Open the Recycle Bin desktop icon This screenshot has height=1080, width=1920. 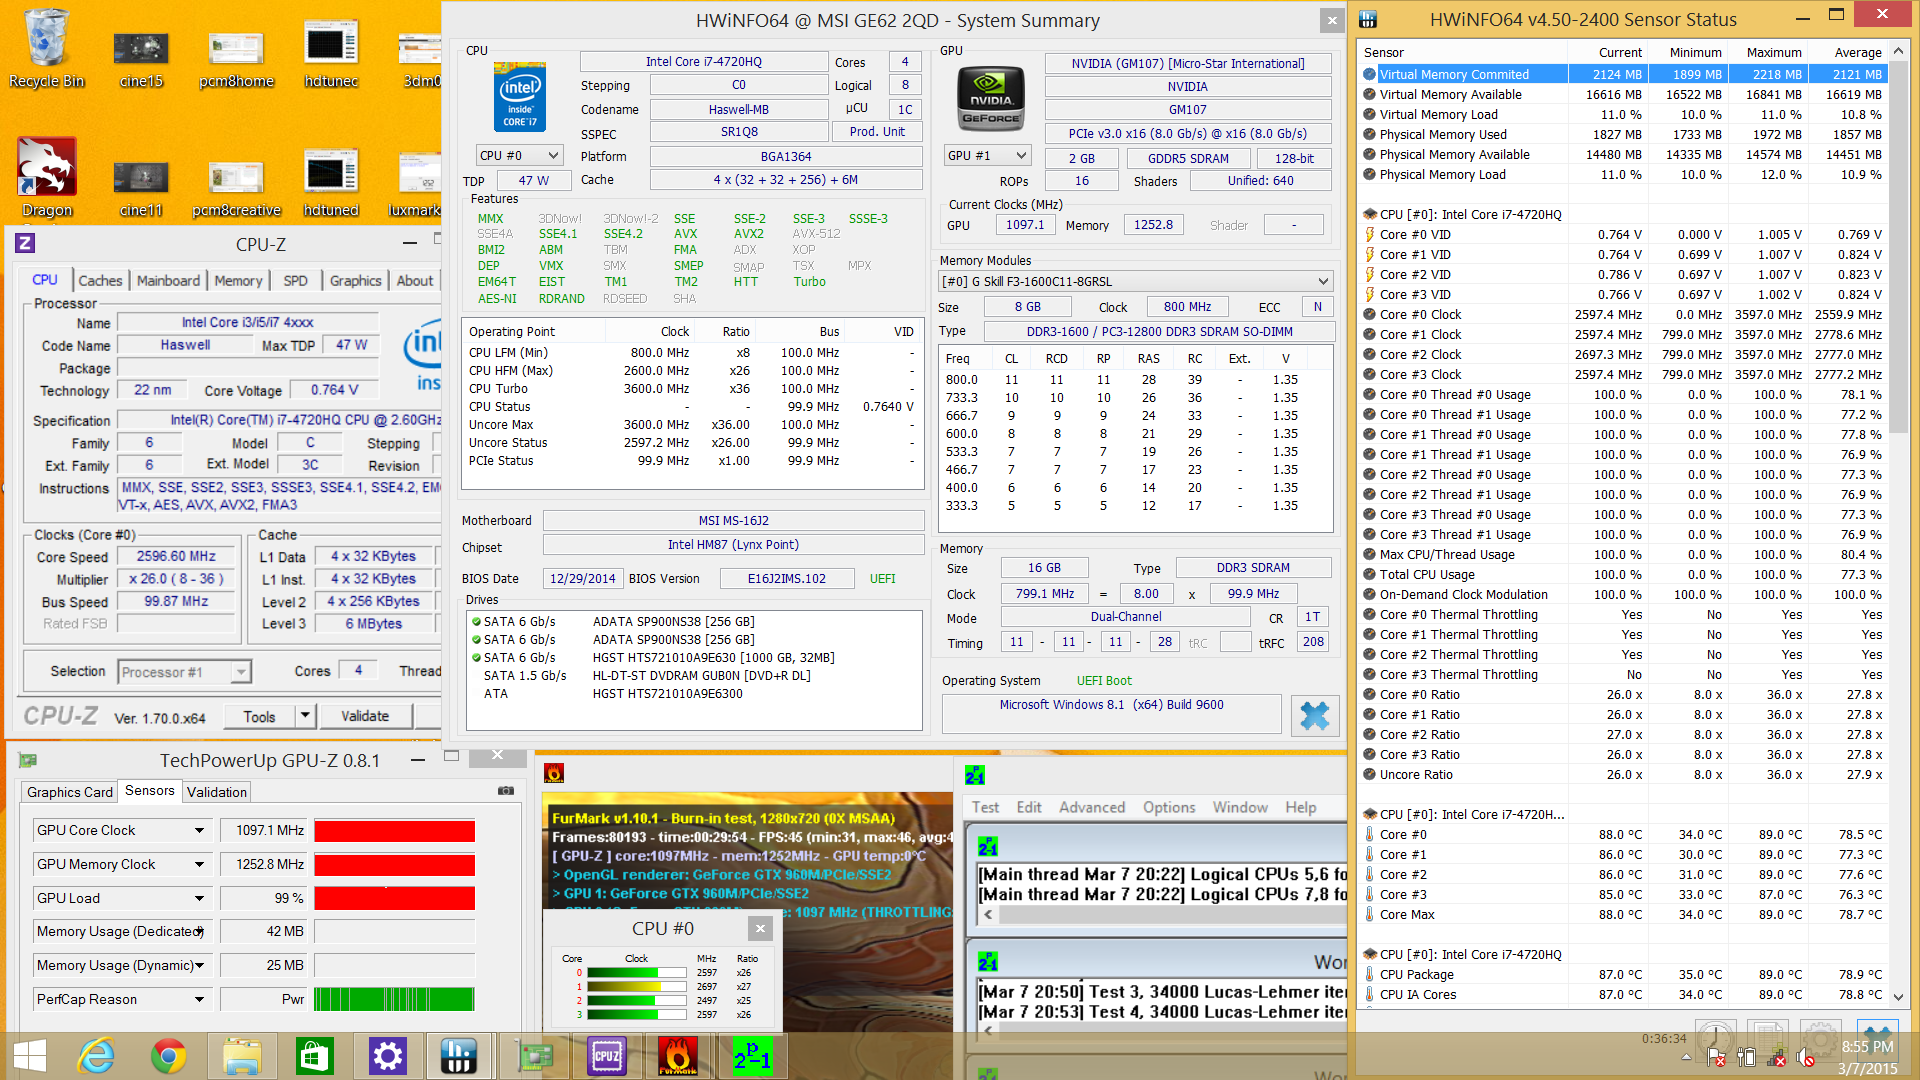pyautogui.click(x=46, y=48)
